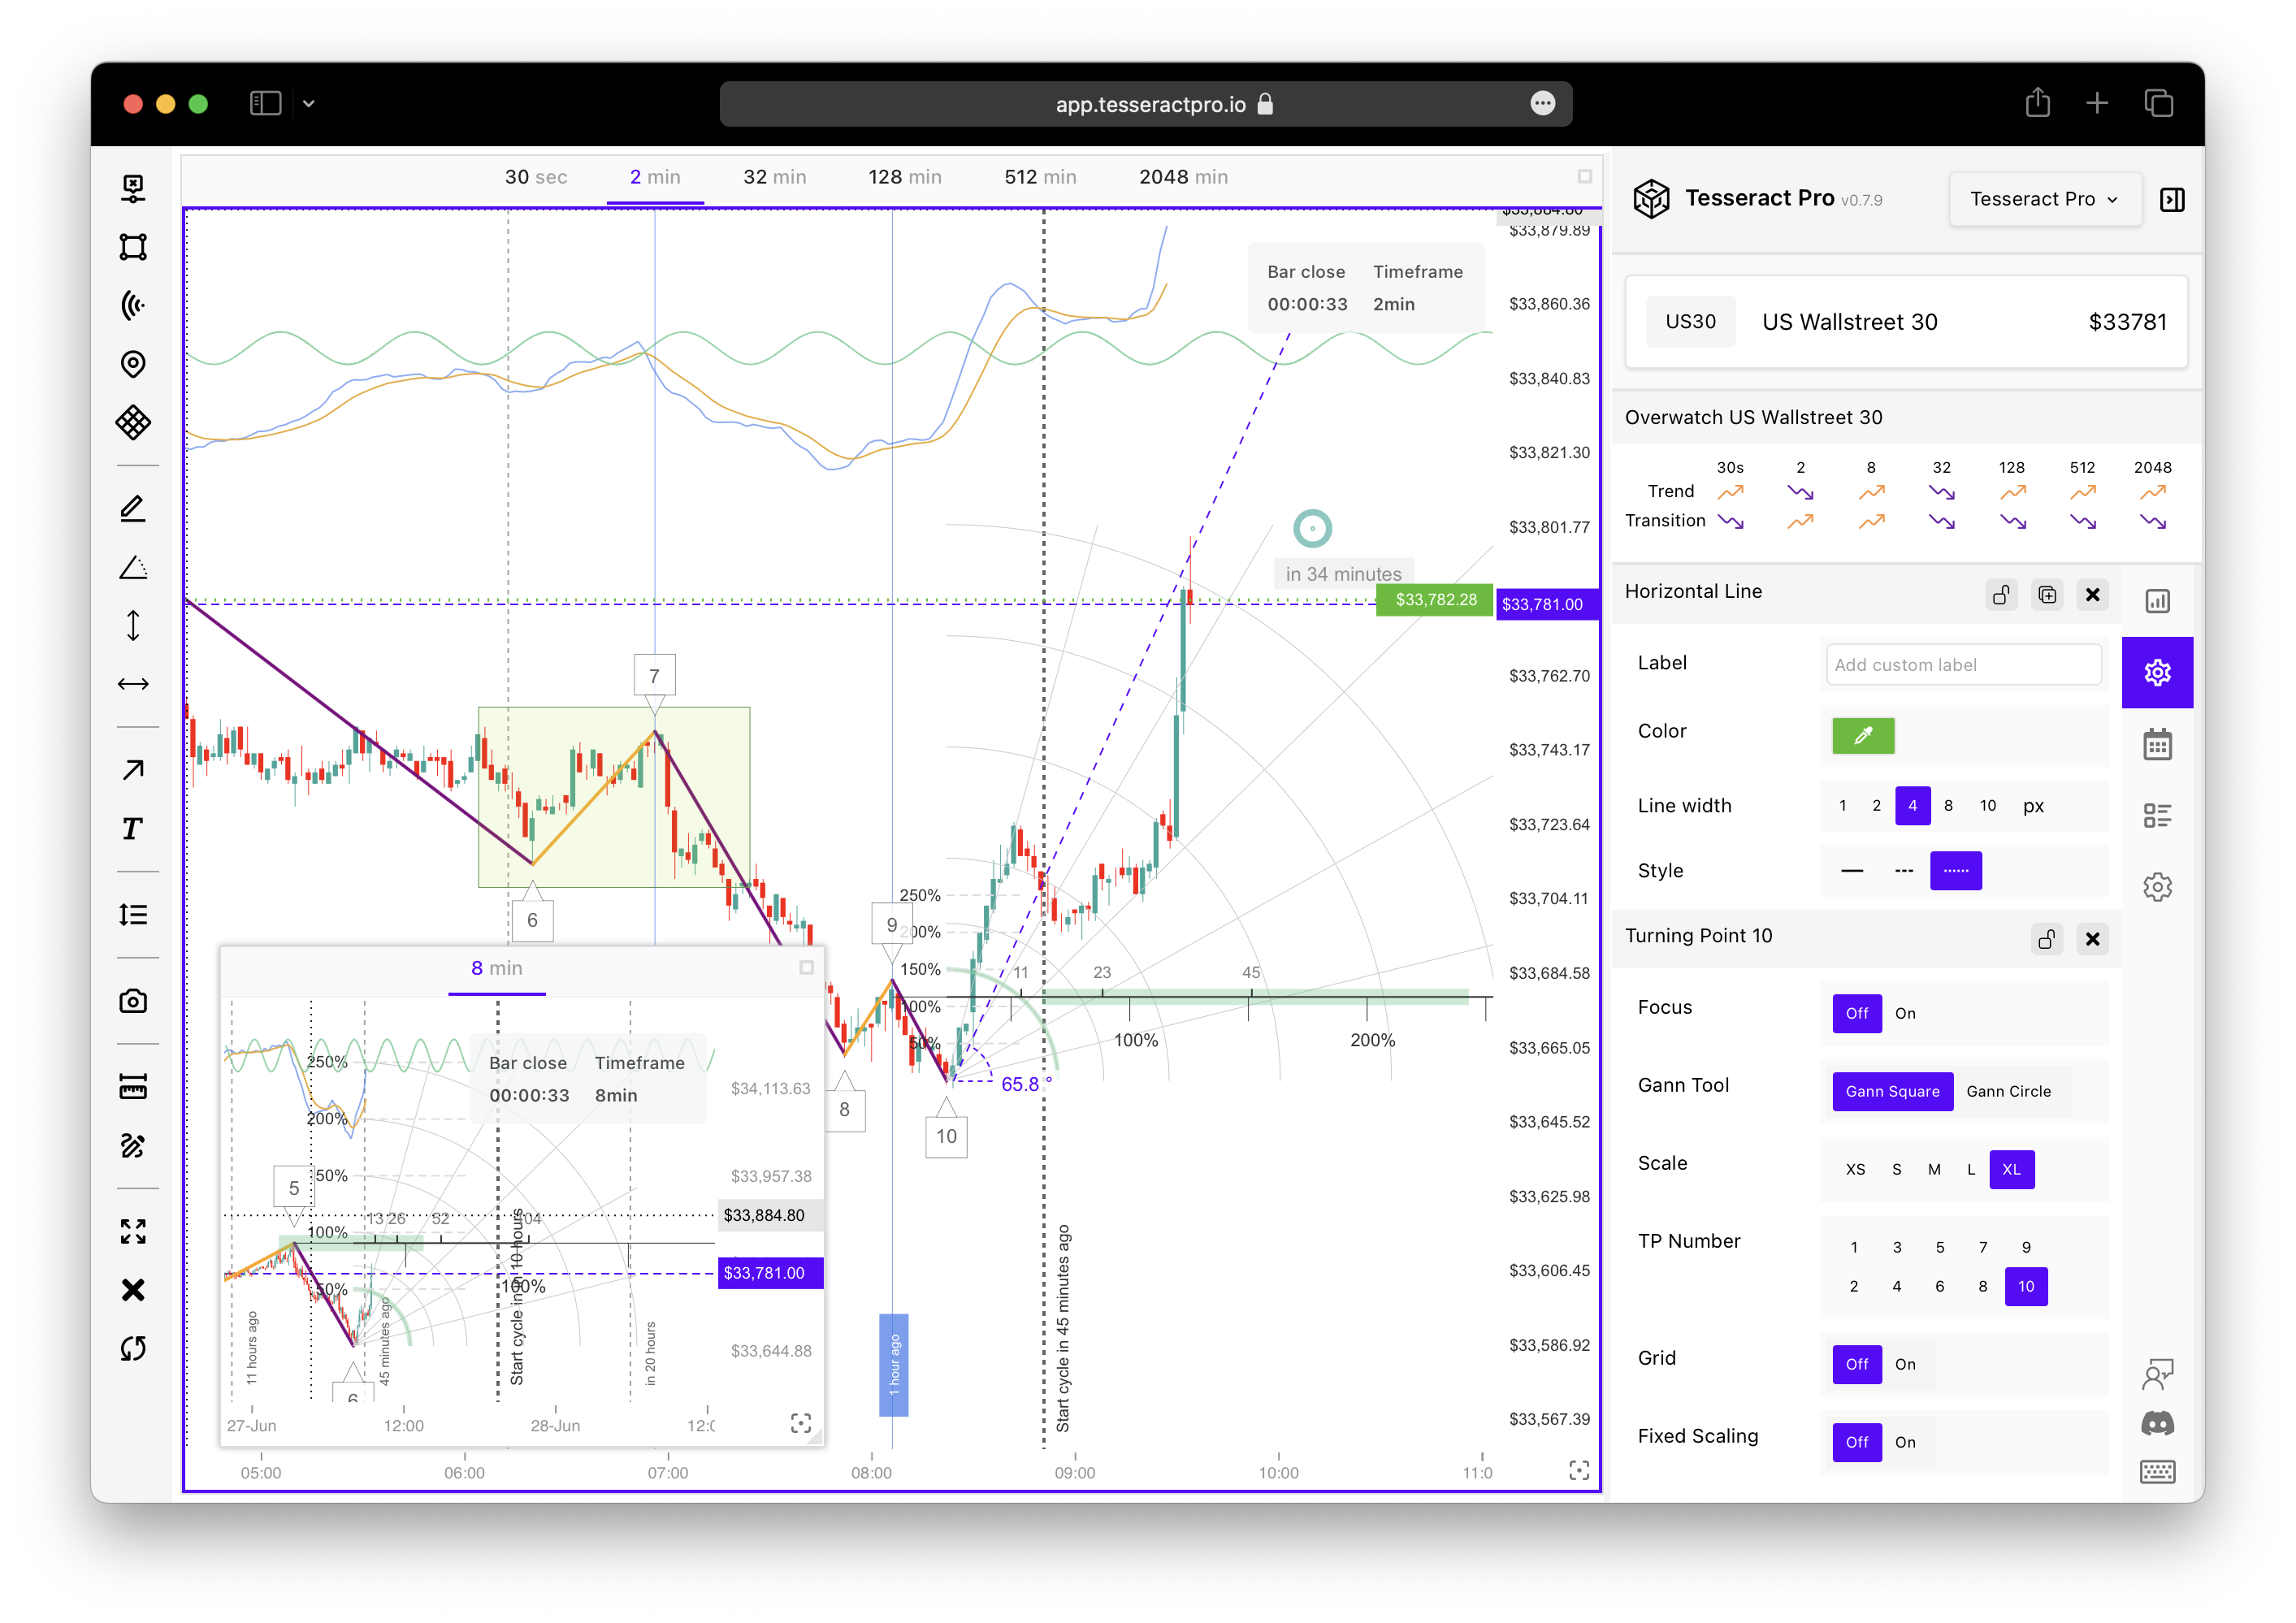Click the turning point 7 marker on chart
This screenshot has width=2296, height=1623.
point(654,676)
